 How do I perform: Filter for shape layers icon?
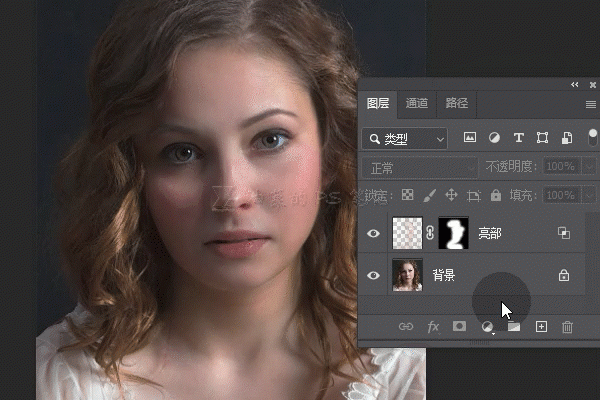click(x=542, y=137)
